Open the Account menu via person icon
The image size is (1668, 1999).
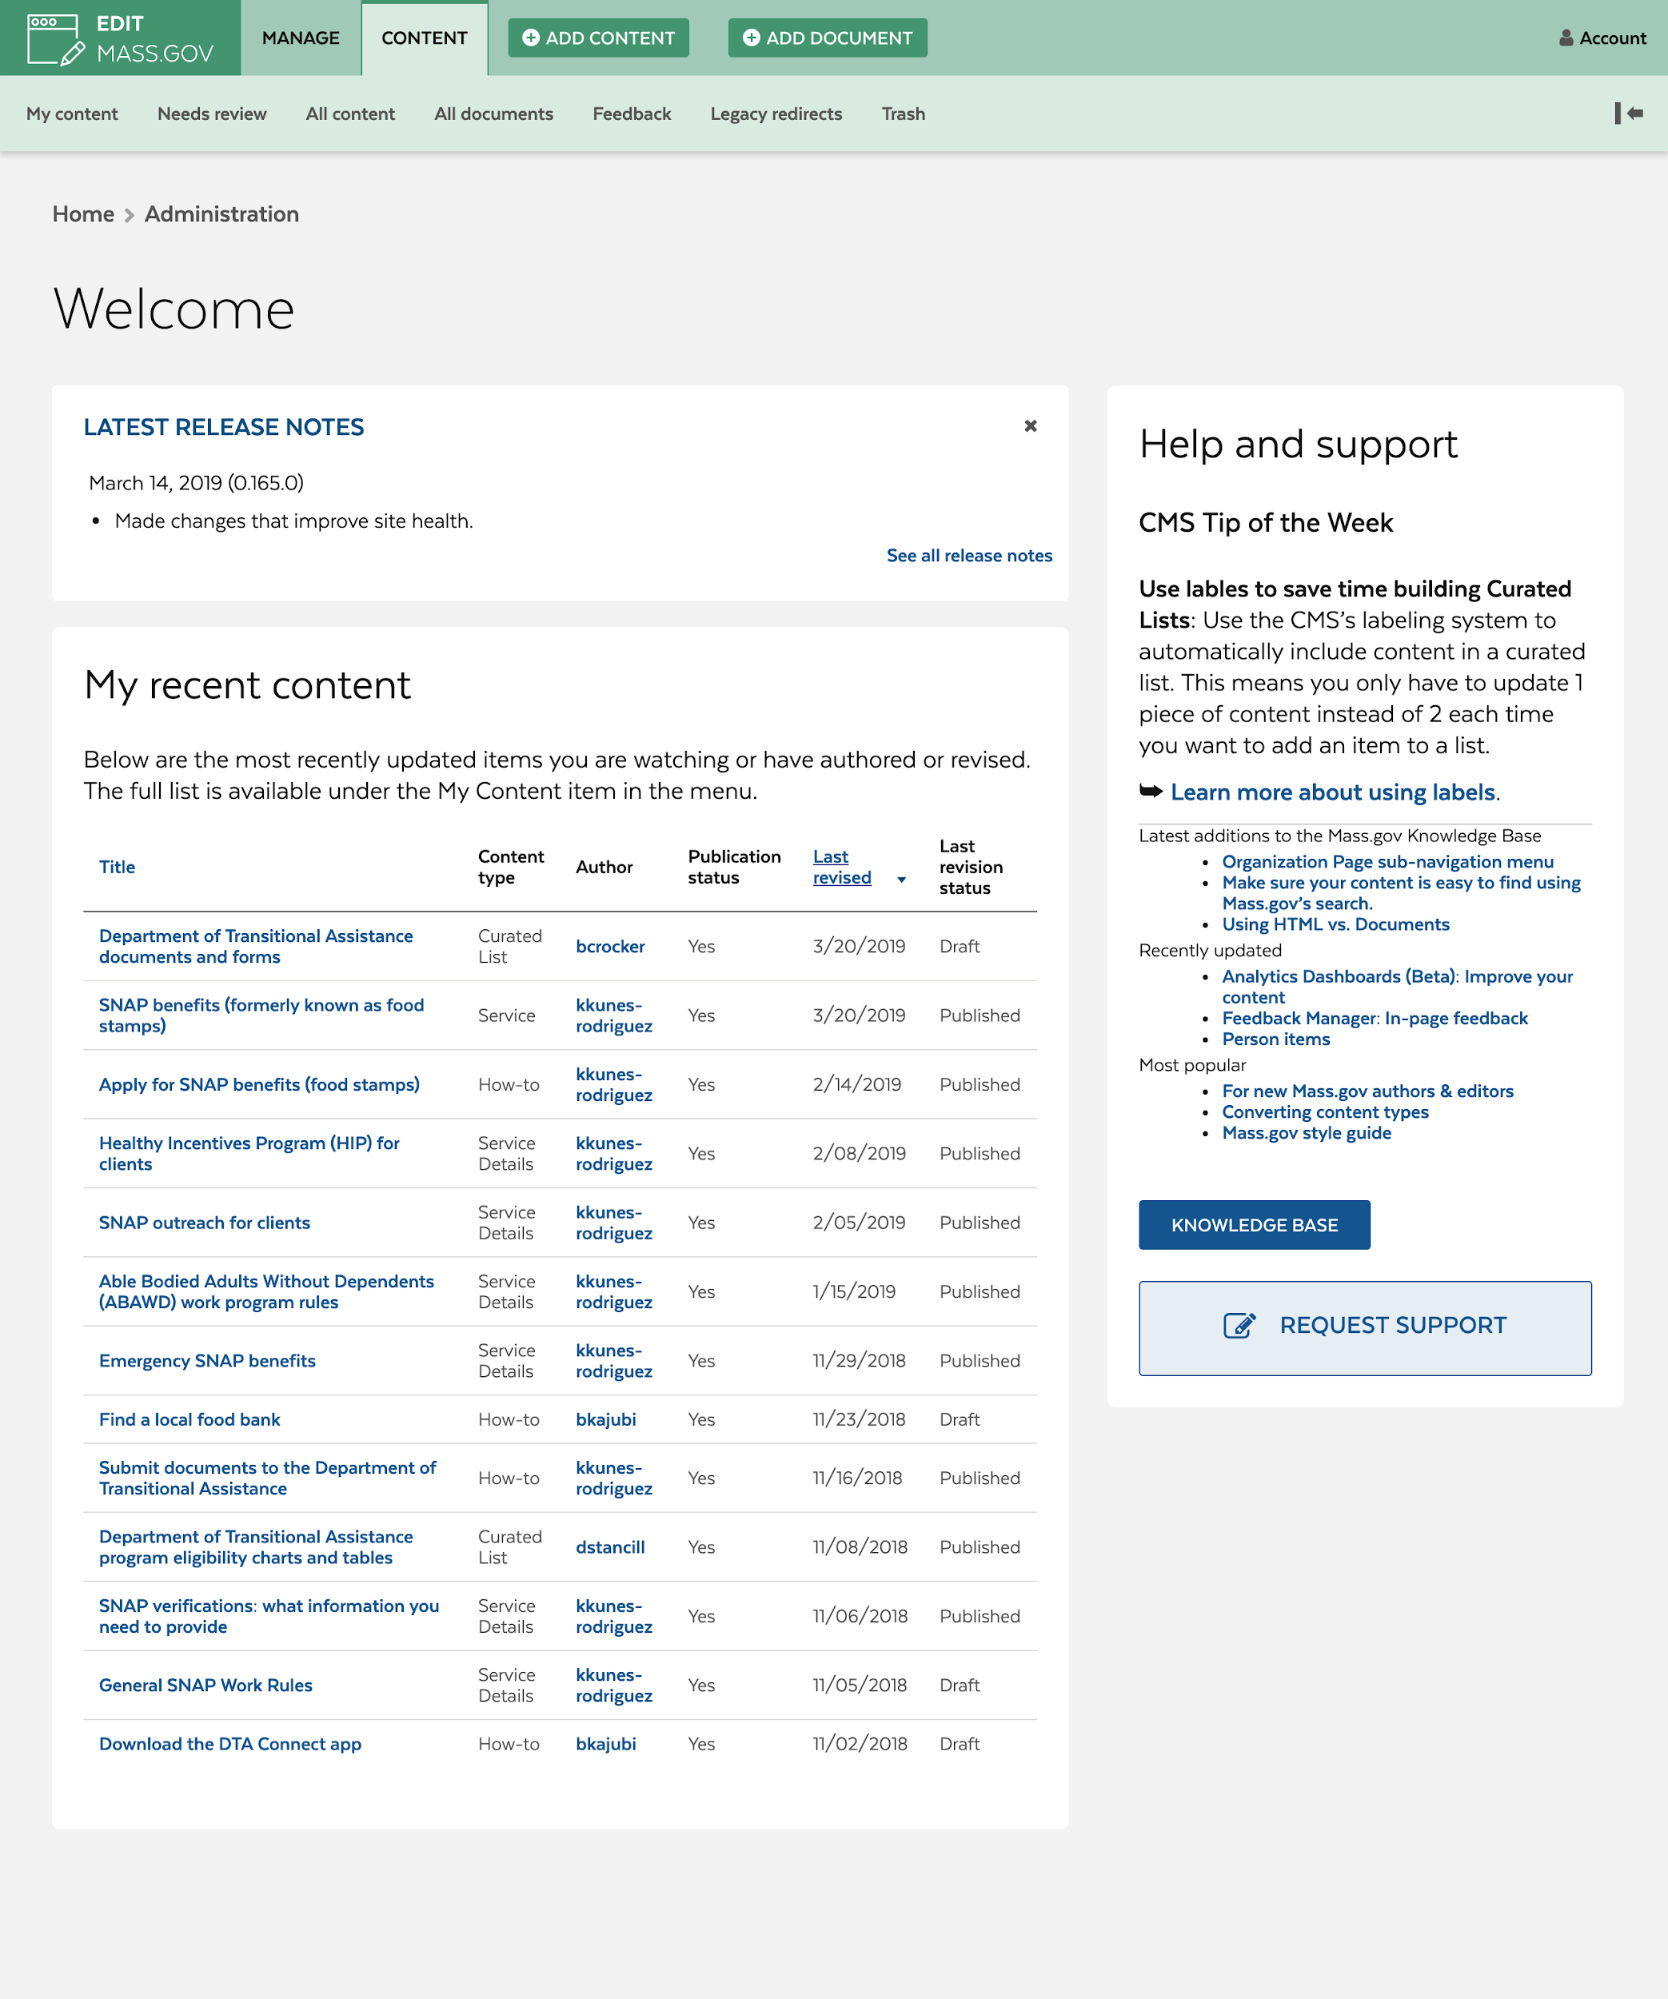tap(1564, 38)
